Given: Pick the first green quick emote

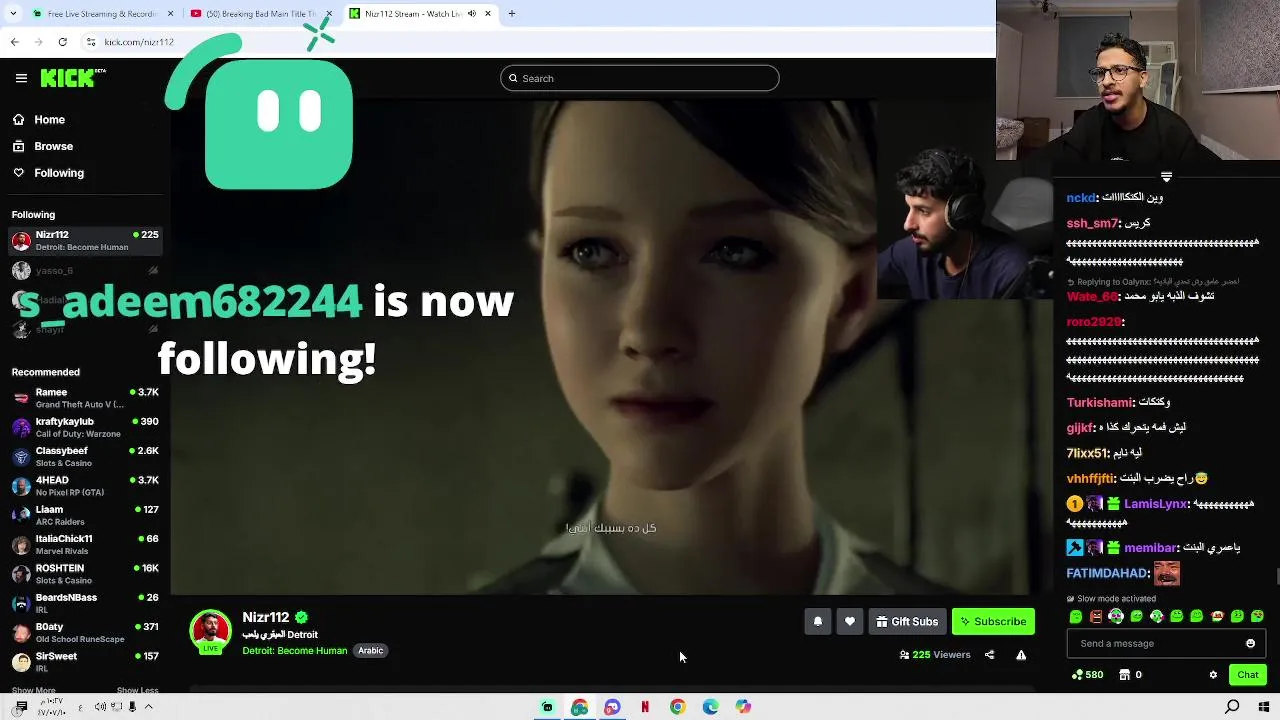Looking at the screenshot, I should pyautogui.click(x=1076, y=617).
